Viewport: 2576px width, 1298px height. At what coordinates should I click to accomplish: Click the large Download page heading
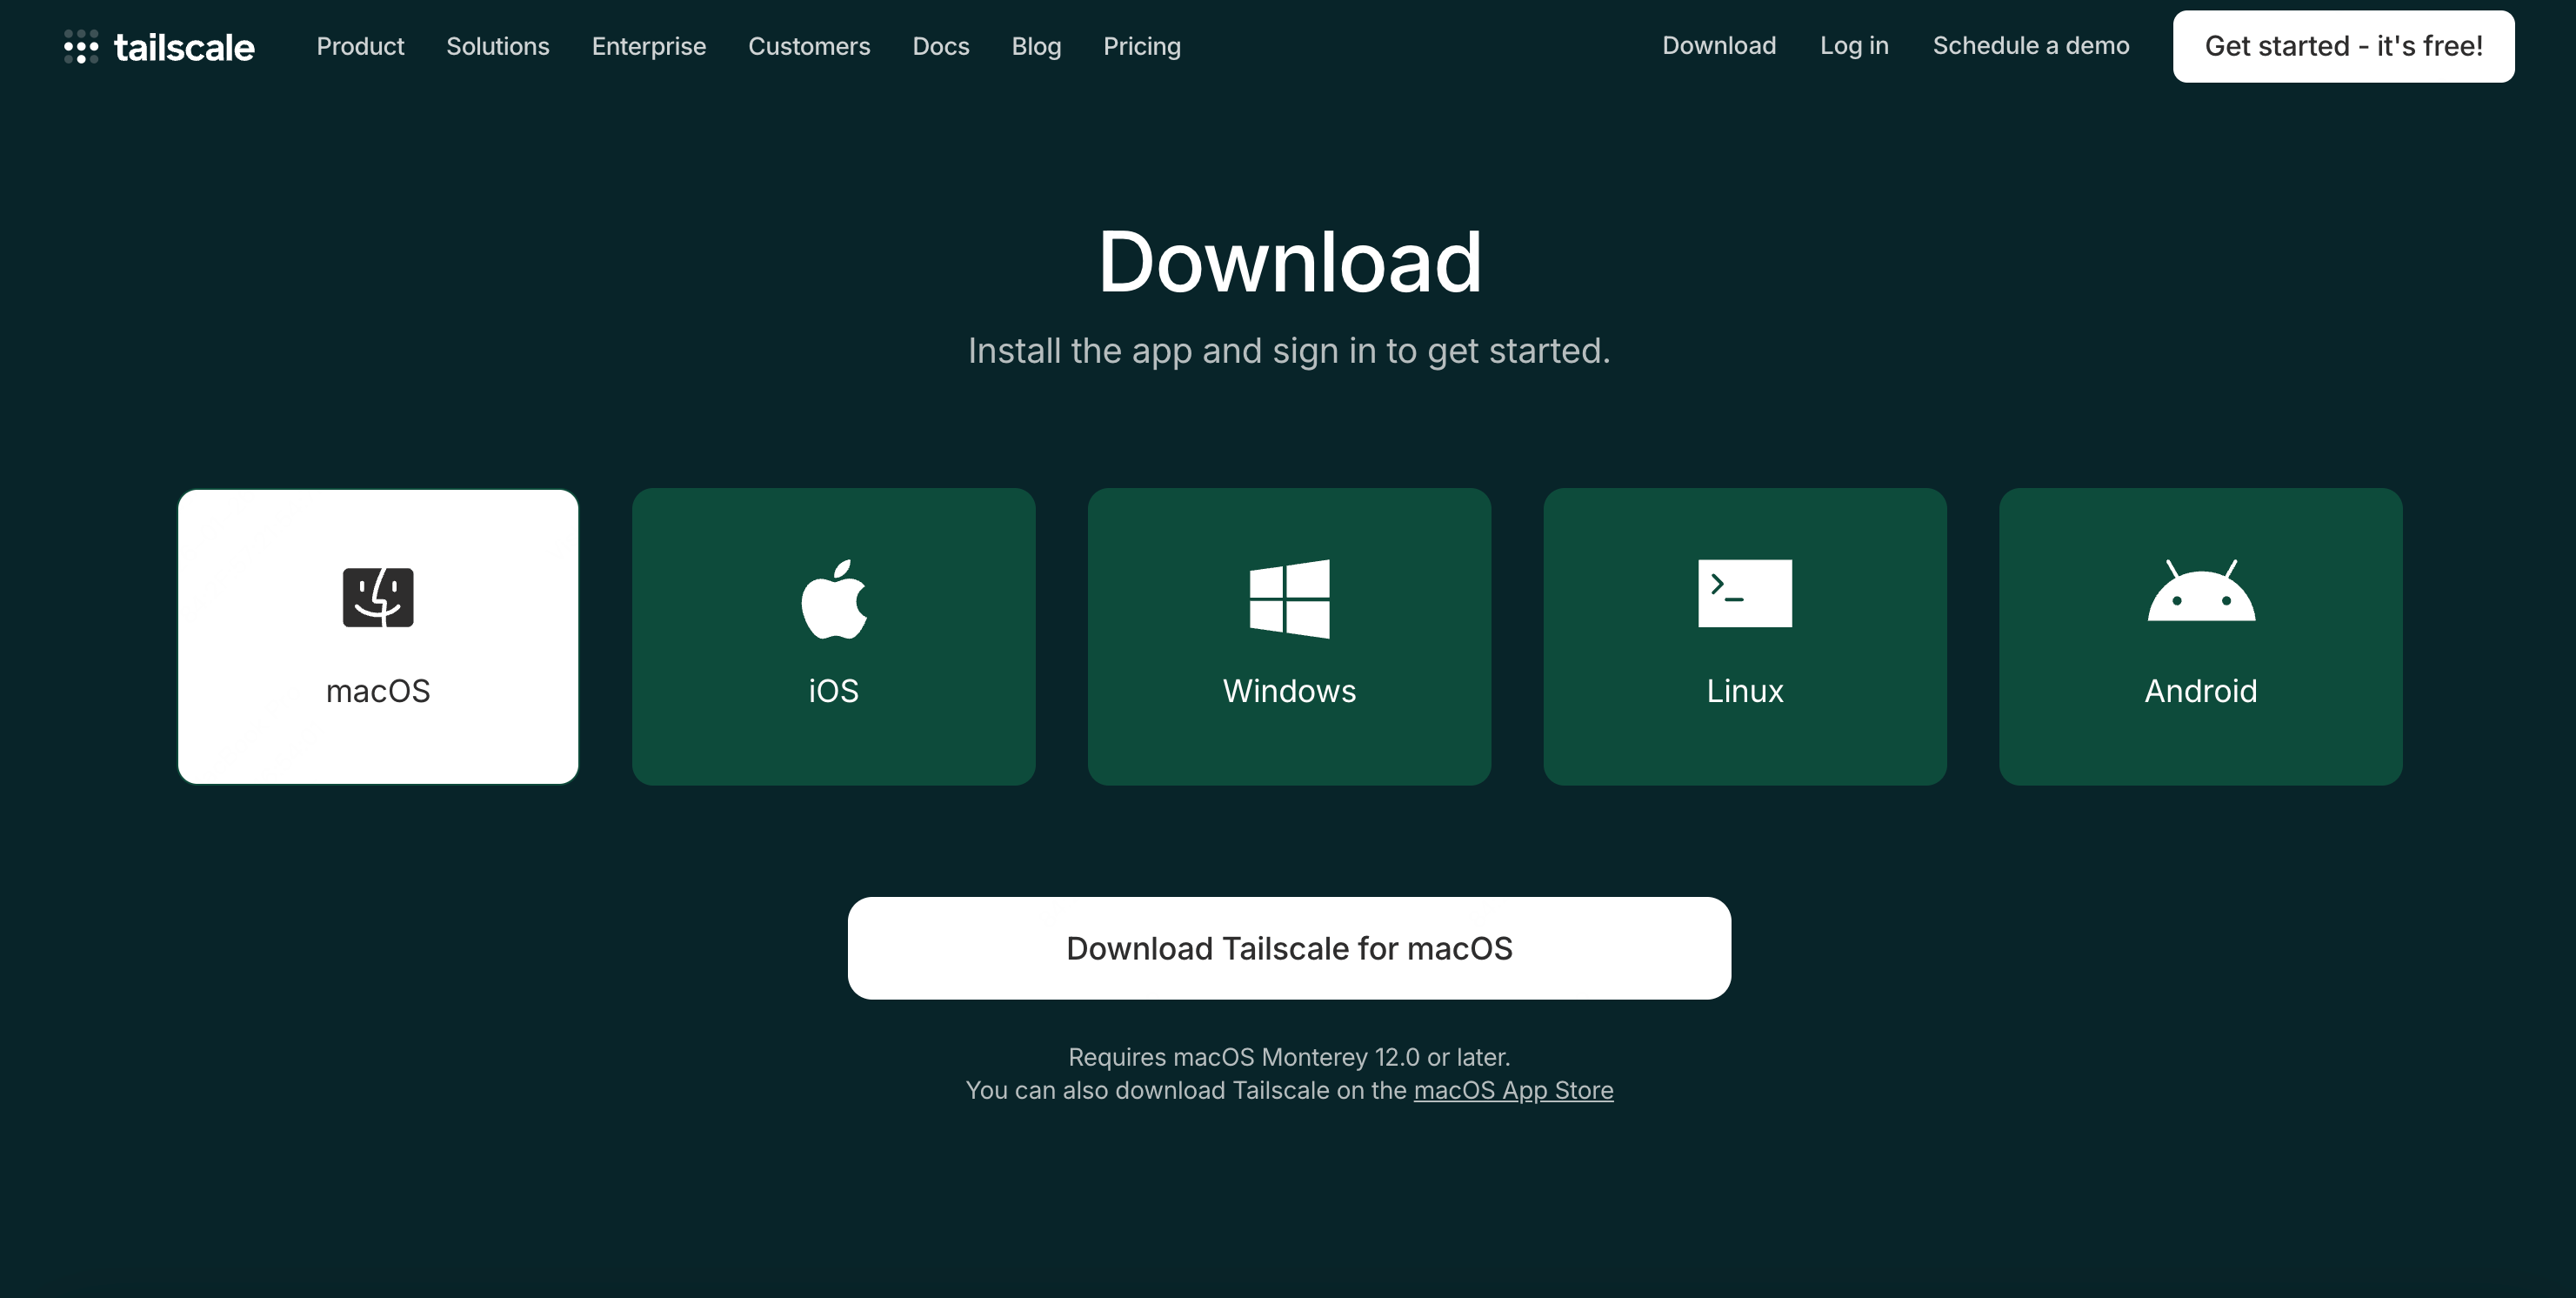tap(1289, 261)
